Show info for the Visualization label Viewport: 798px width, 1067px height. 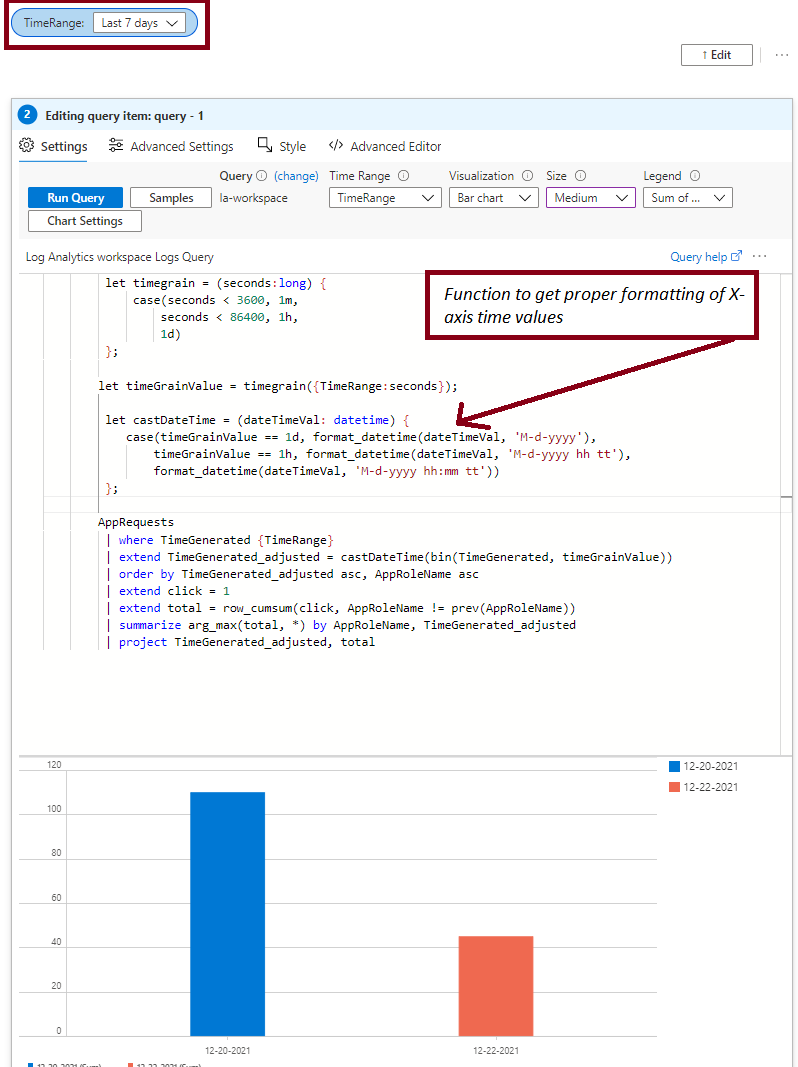pyautogui.click(x=527, y=176)
